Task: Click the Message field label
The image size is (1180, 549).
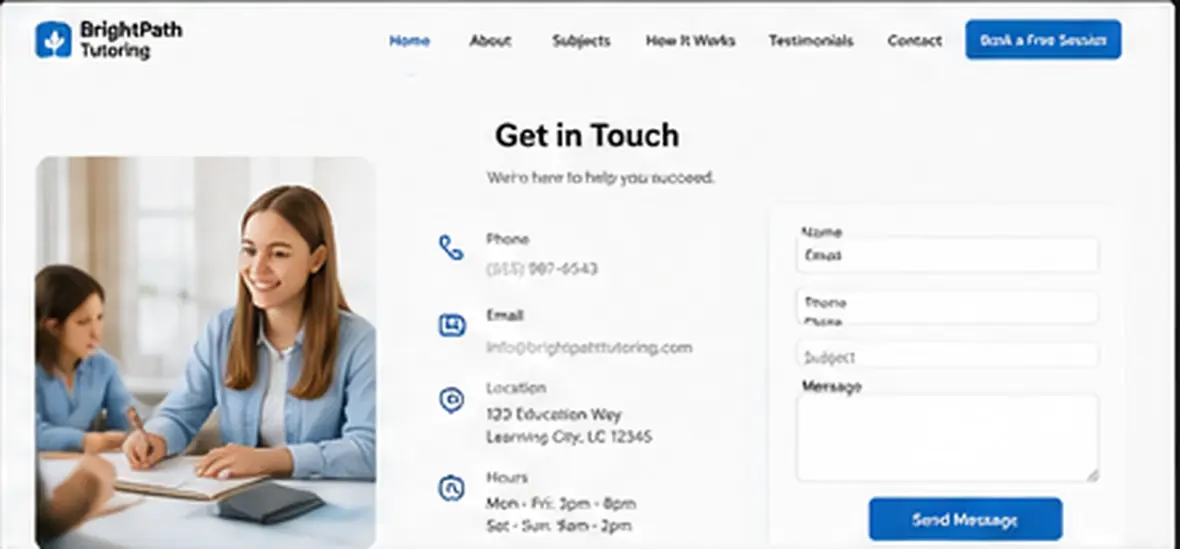Action: point(832,387)
